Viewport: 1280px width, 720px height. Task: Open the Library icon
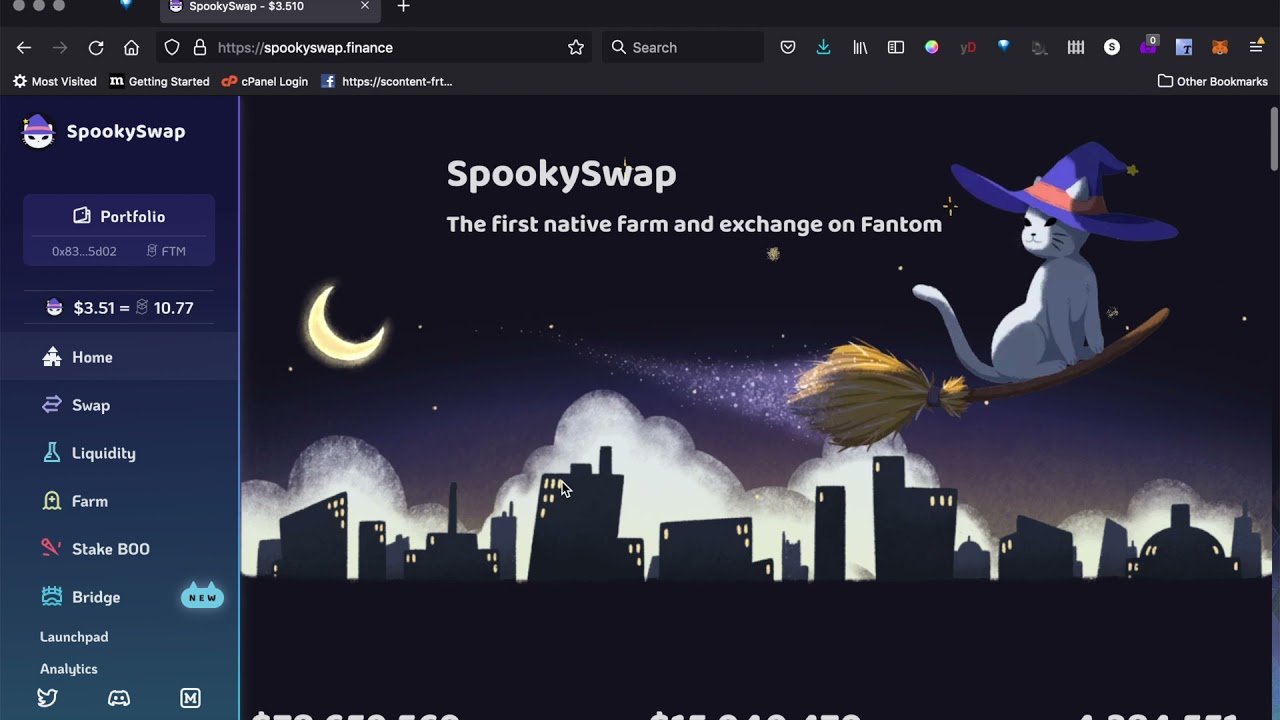coord(860,47)
